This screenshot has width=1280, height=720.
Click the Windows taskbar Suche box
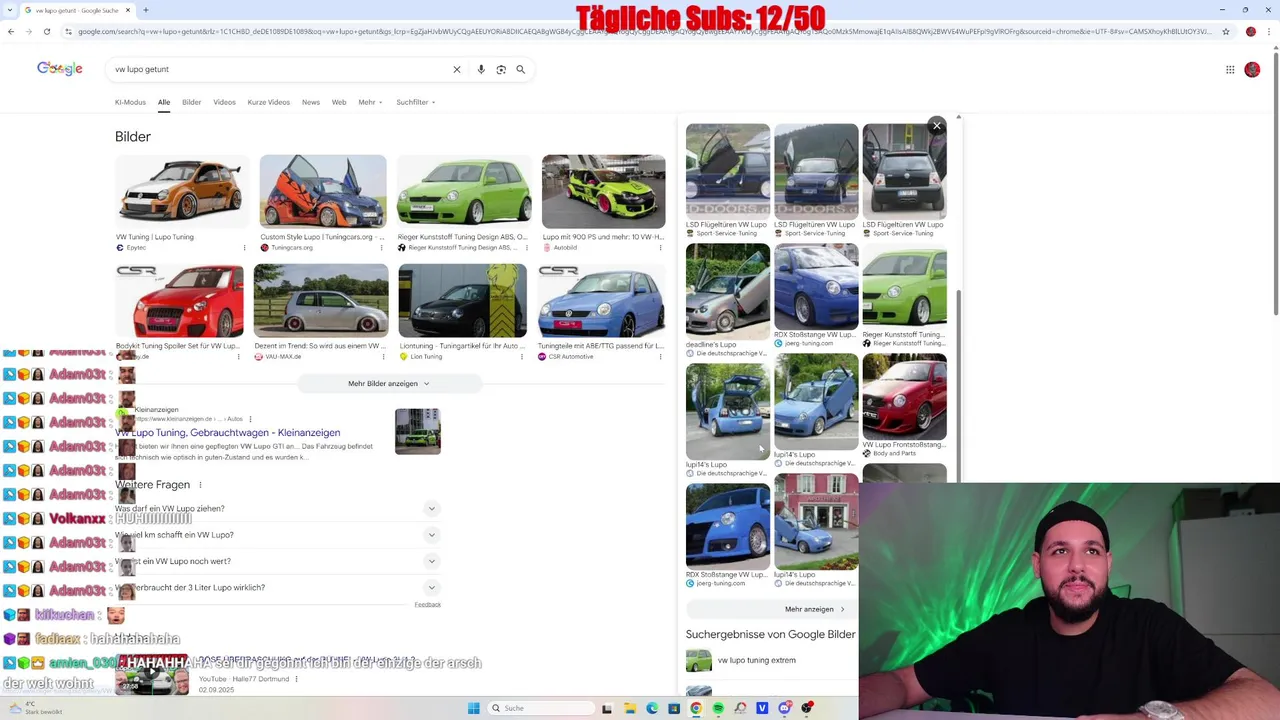pos(540,708)
